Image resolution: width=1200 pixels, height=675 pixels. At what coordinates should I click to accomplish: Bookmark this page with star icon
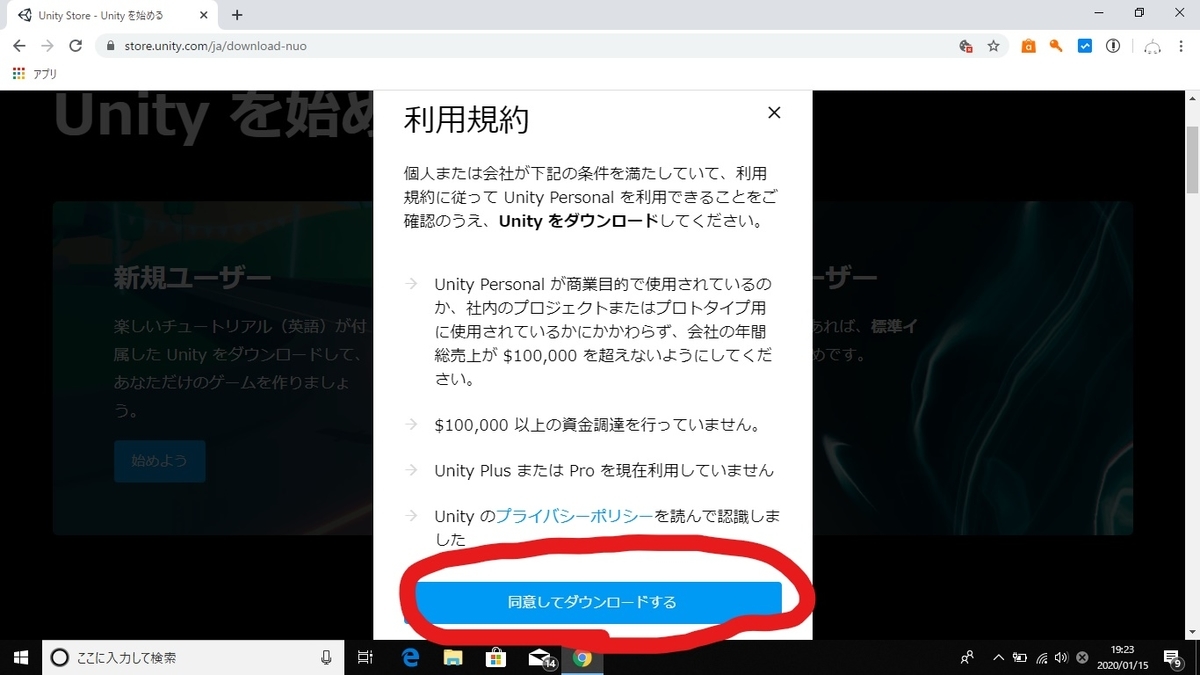[x=993, y=46]
